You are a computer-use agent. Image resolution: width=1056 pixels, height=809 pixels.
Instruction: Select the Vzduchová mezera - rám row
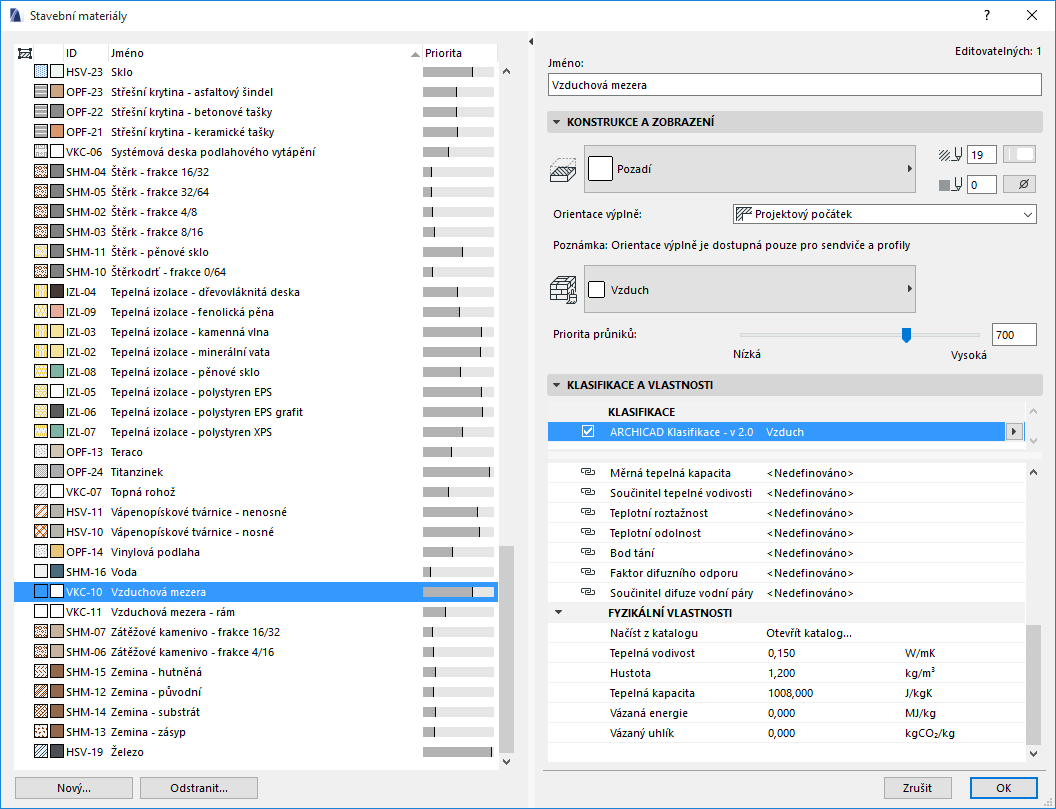tap(256, 612)
